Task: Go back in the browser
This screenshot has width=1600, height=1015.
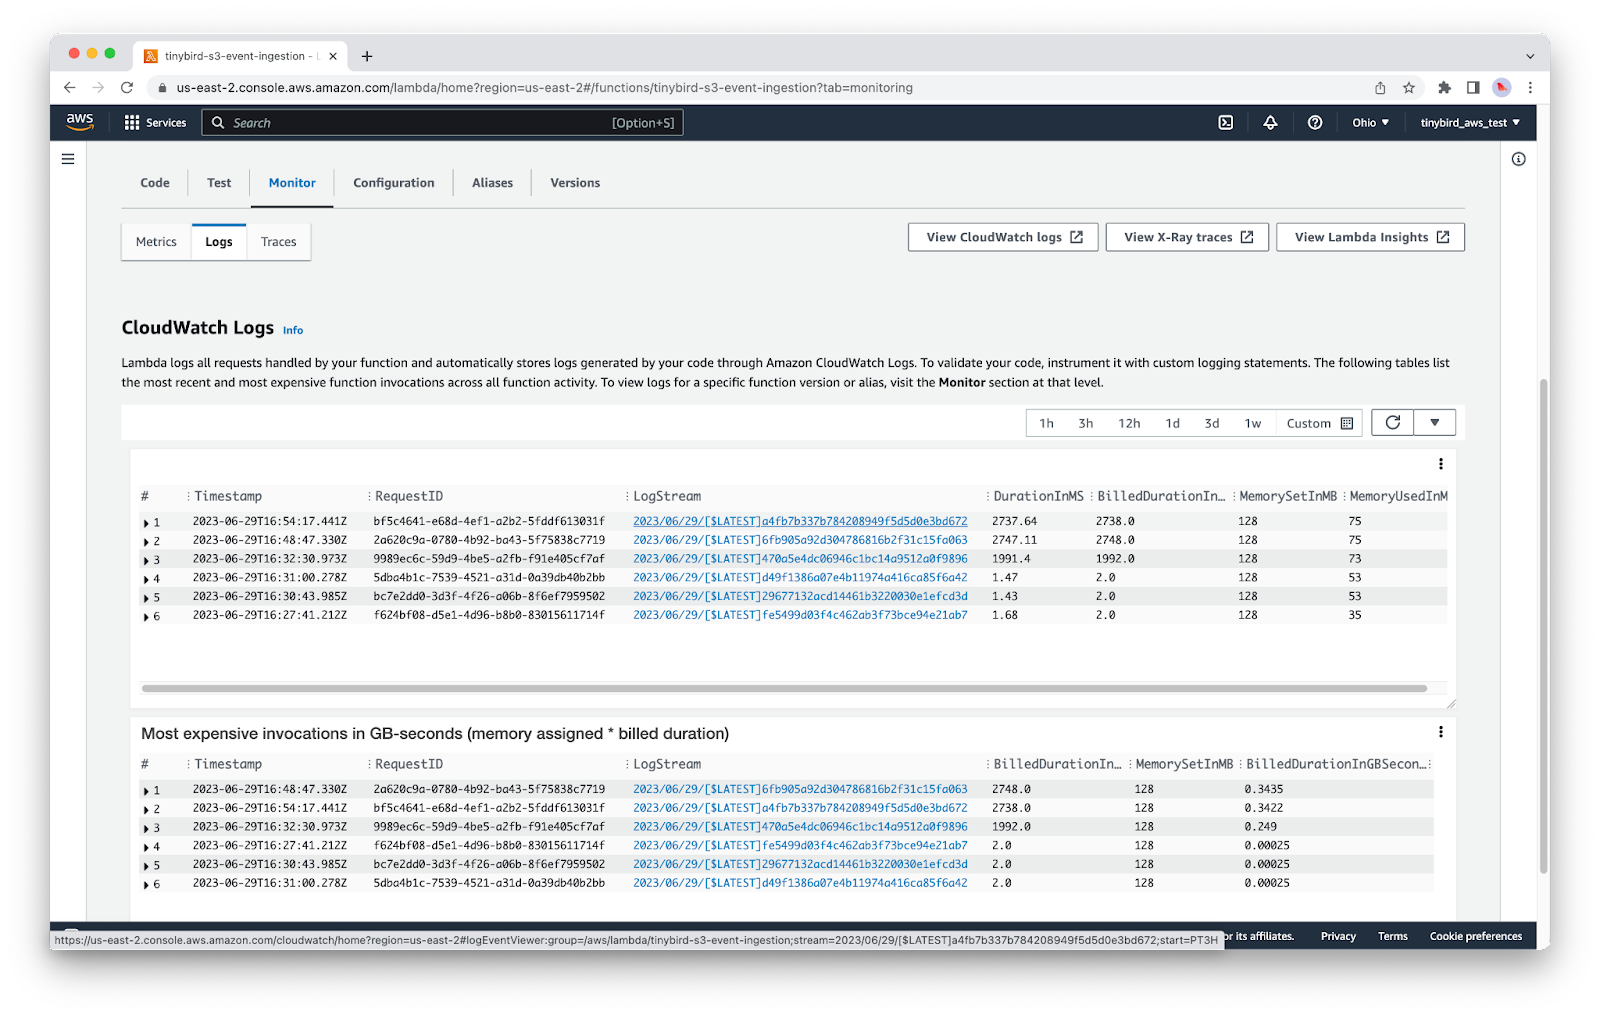Action: (x=69, y=88)
